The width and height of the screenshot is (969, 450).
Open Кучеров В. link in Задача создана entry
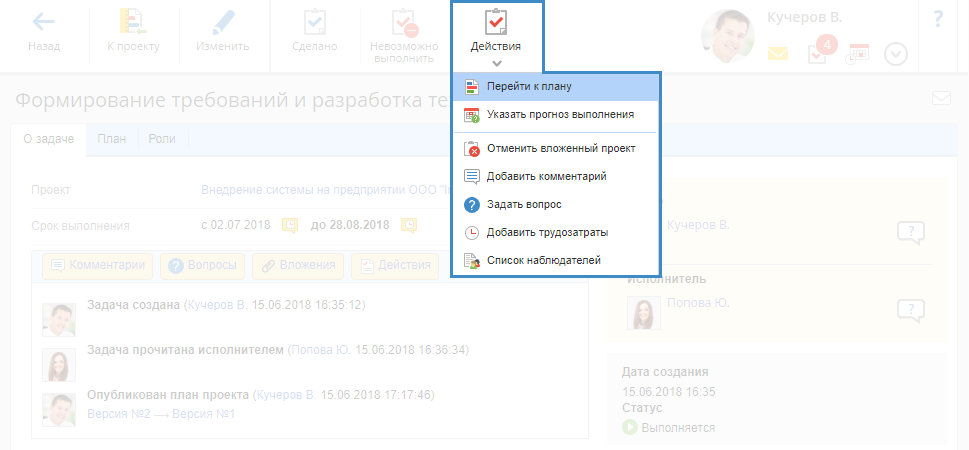217,305
